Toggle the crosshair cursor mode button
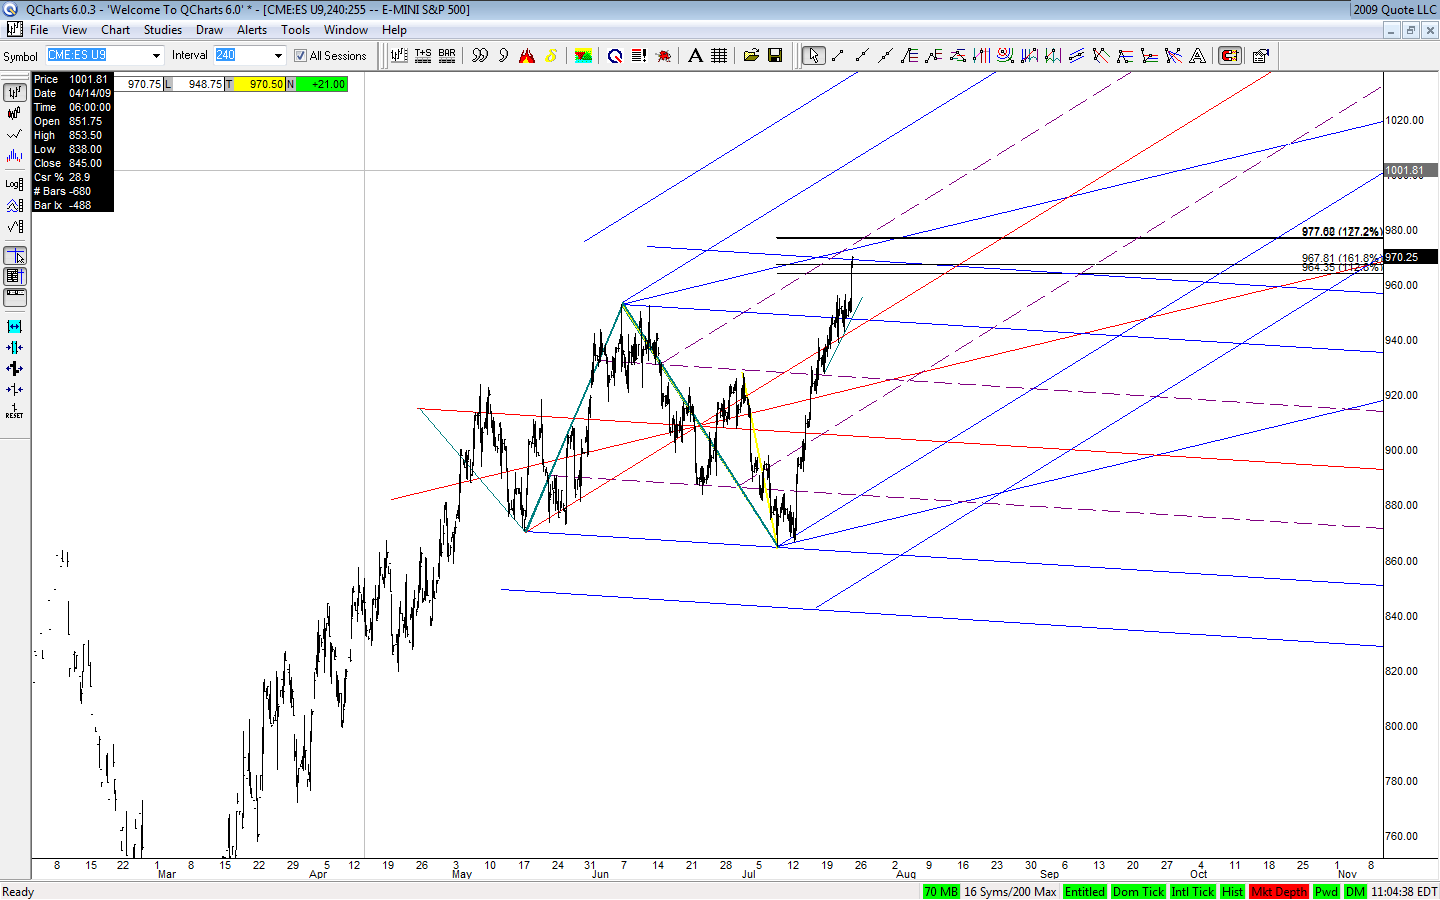Screen dimensions: 1440x900 point(14,257)
